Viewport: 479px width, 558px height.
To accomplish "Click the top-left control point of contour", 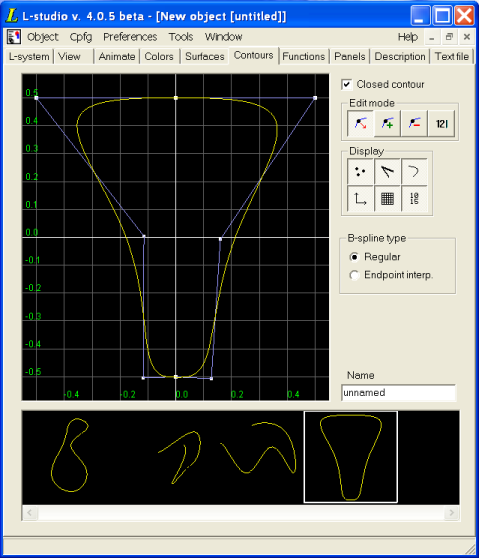I will coord(36,98).
